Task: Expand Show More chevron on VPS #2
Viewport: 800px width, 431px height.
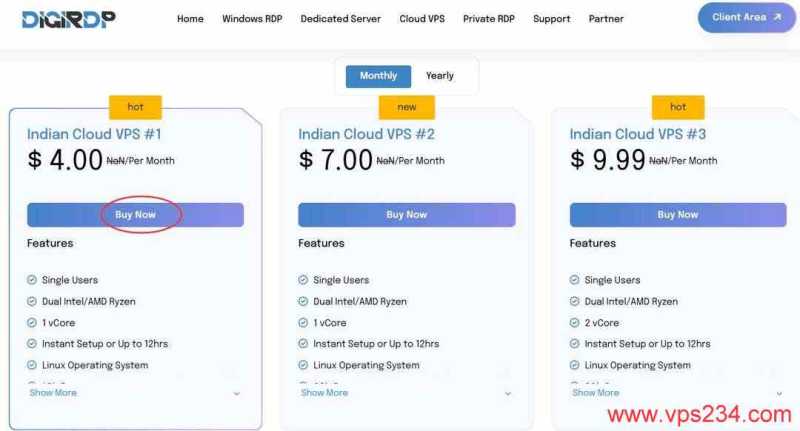Action: 508,394
